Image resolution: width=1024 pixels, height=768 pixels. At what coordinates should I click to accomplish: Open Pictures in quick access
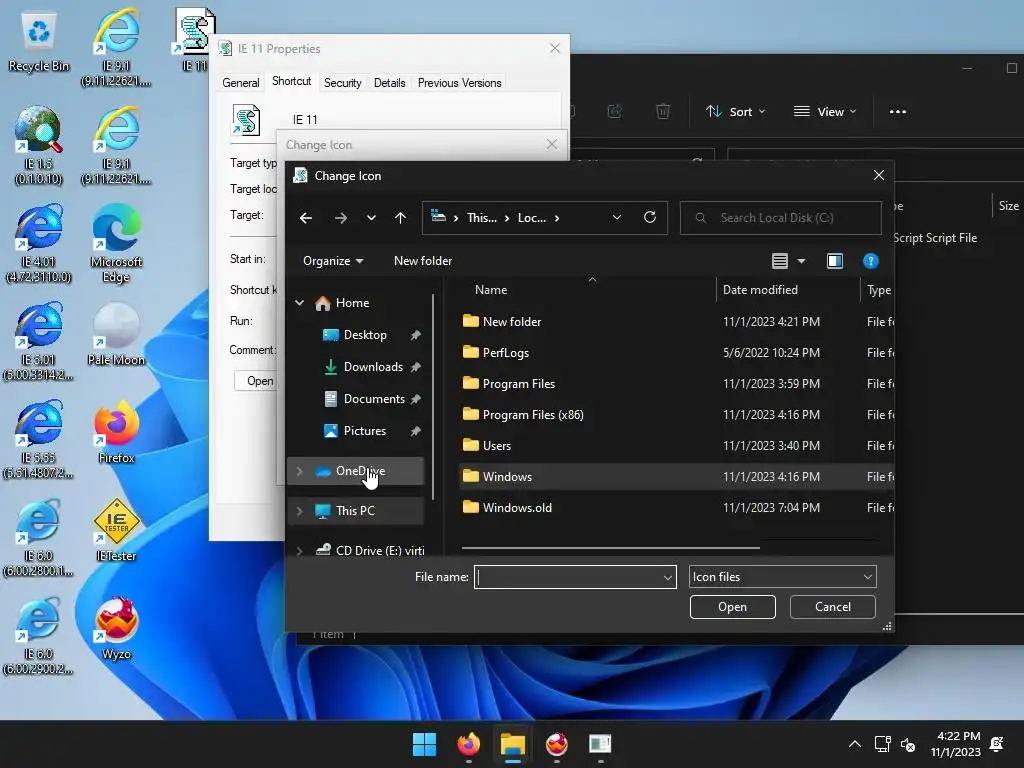pos(364,430)
